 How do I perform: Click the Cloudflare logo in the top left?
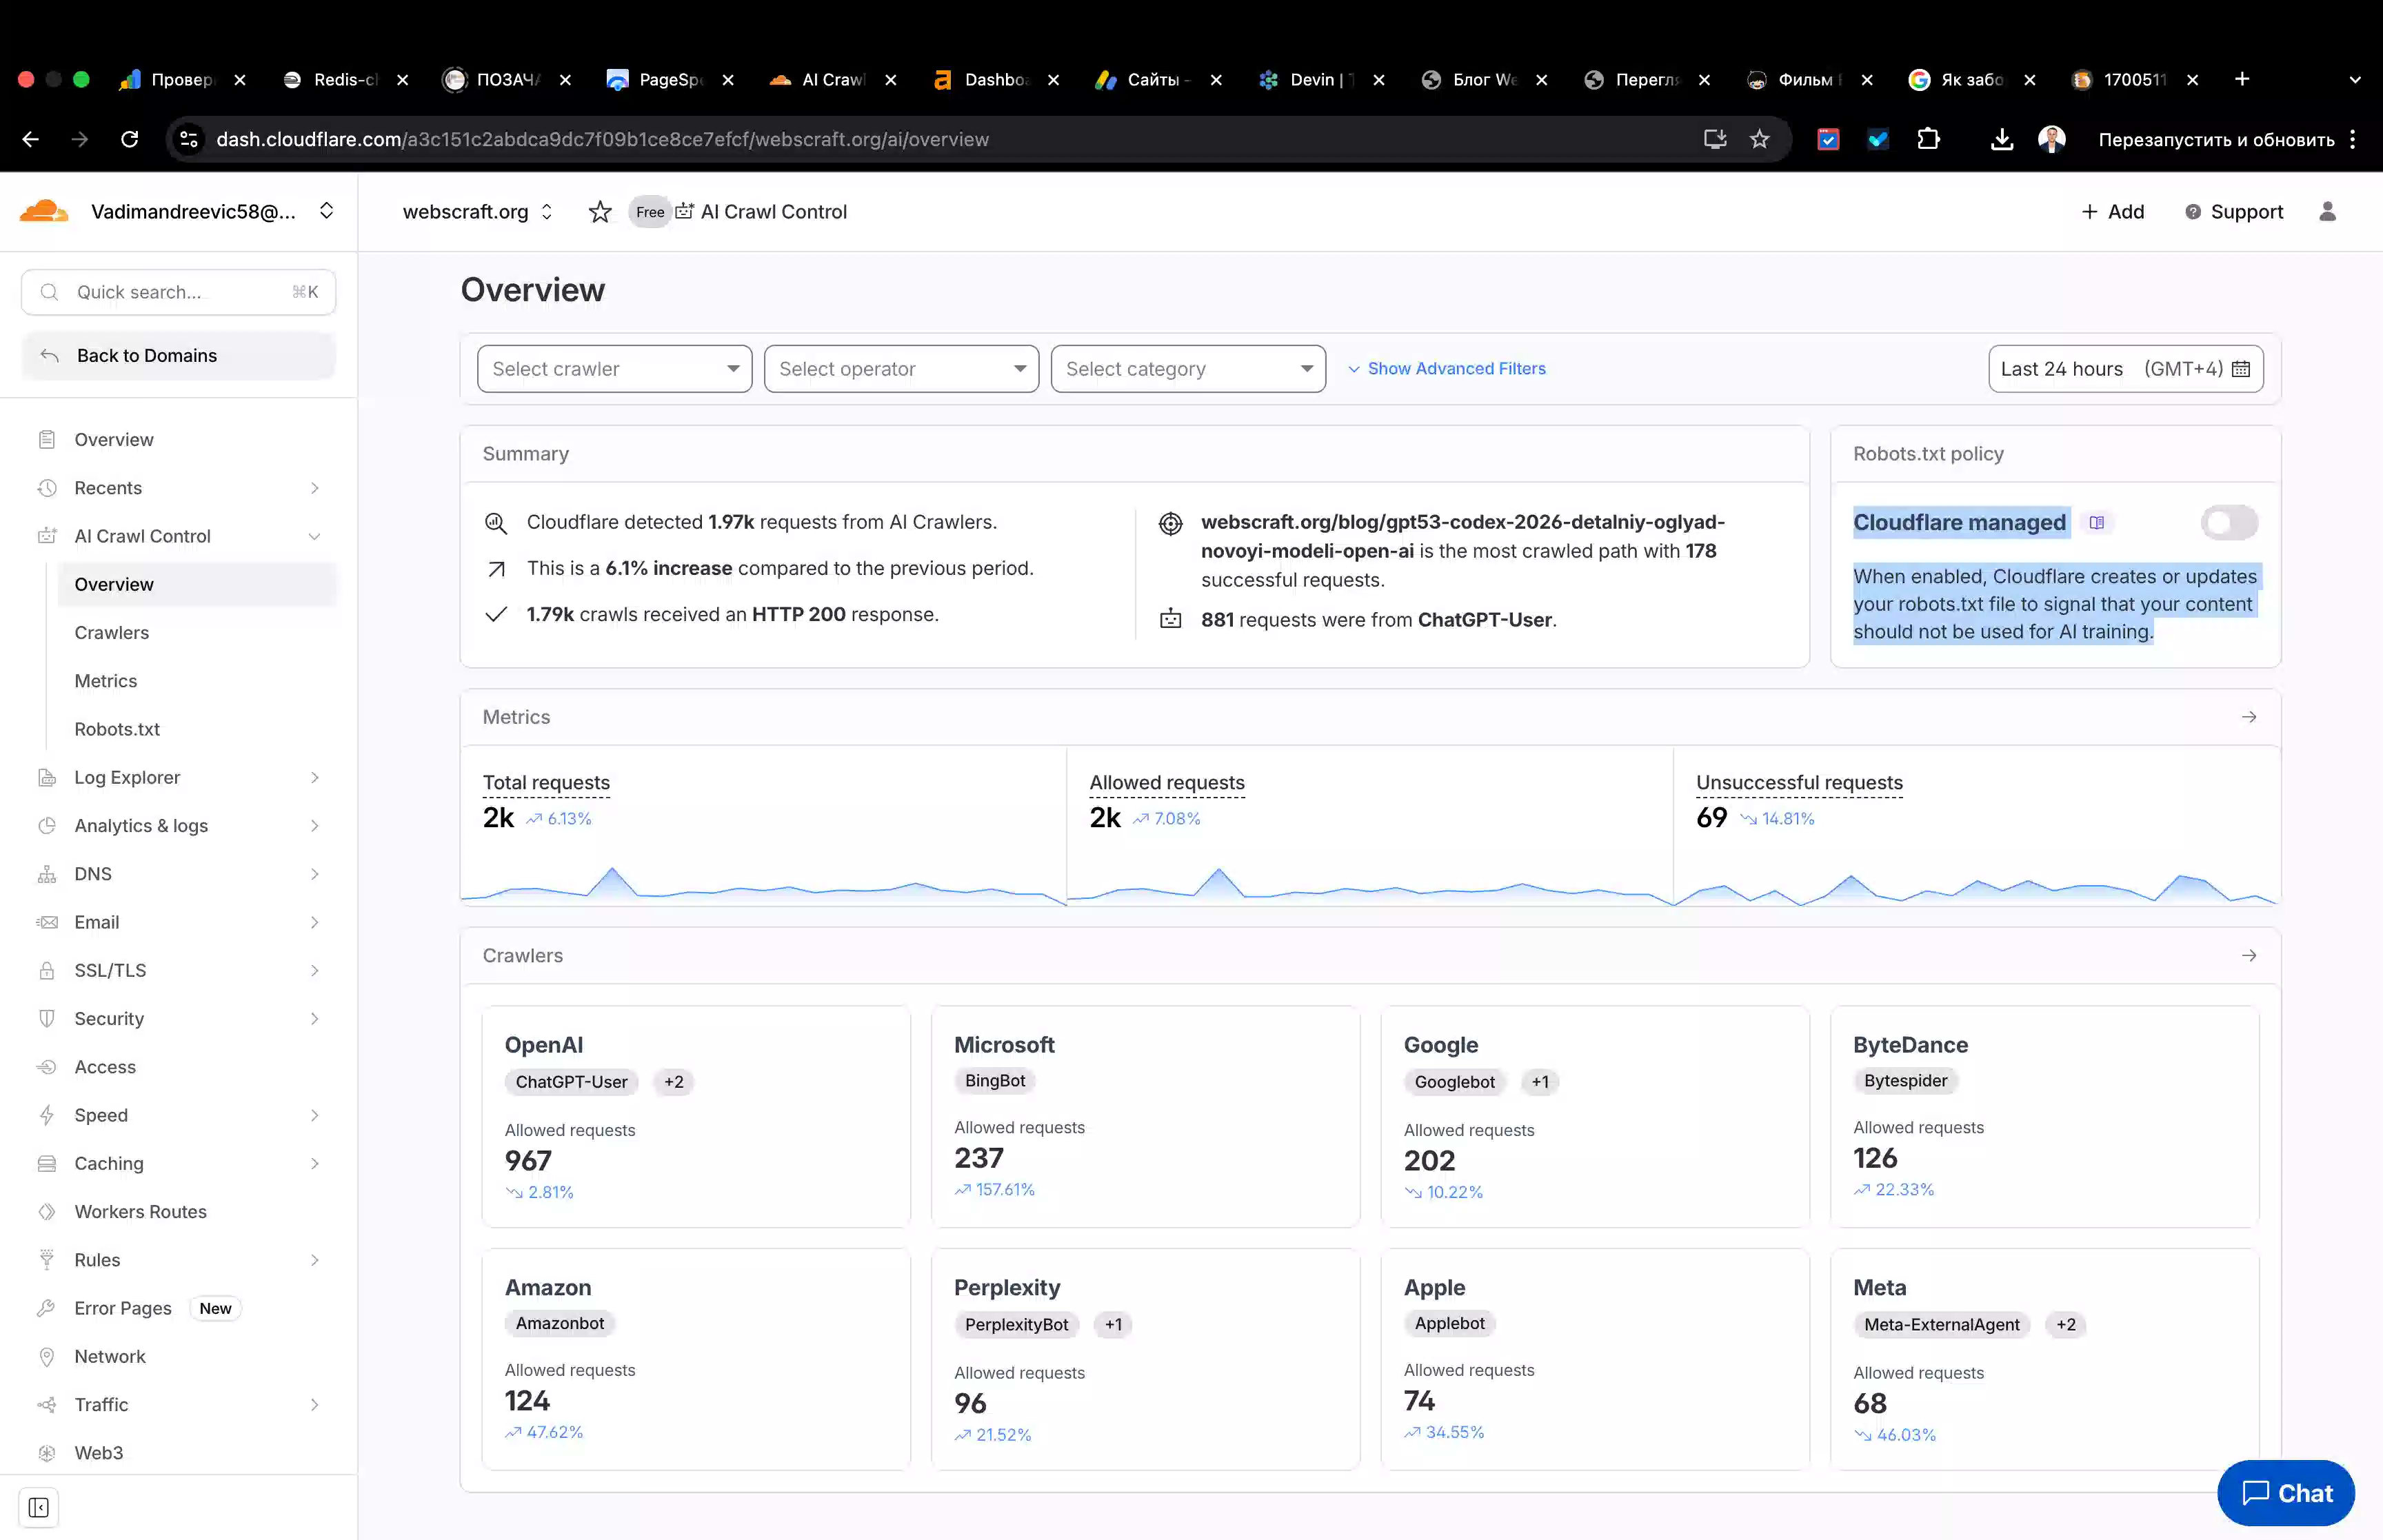coord(42,211)
